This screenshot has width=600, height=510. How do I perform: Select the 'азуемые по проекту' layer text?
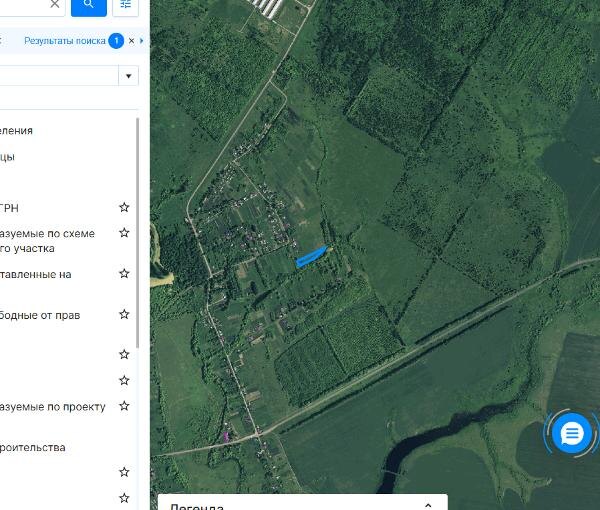coord(52,407)
